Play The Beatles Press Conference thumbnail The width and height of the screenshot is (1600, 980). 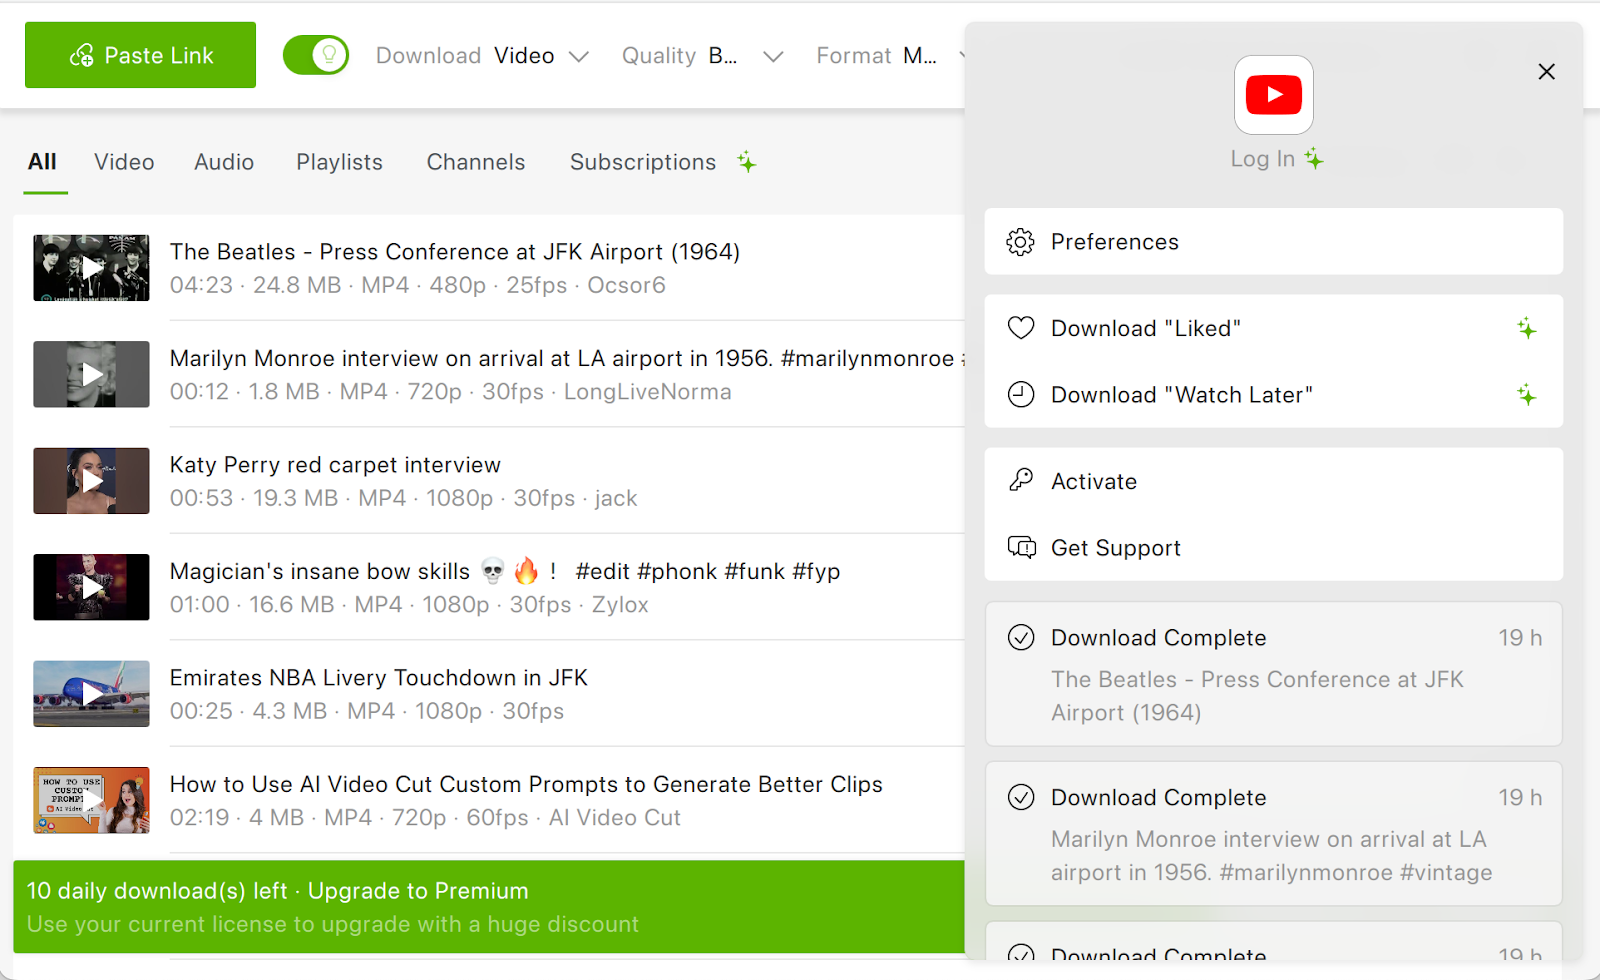click(91, 268)
